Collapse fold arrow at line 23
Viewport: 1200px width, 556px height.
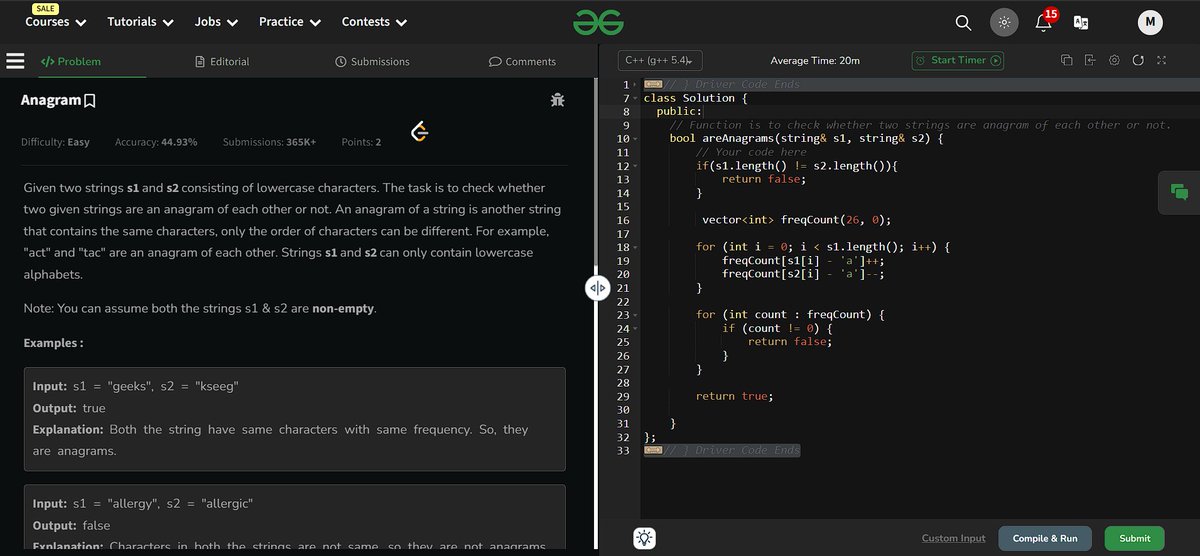pos(637,315)
